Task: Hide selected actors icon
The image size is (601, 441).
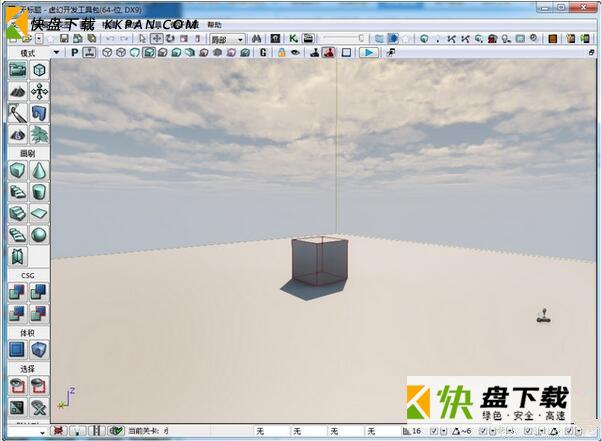Action: coord(39,386)
